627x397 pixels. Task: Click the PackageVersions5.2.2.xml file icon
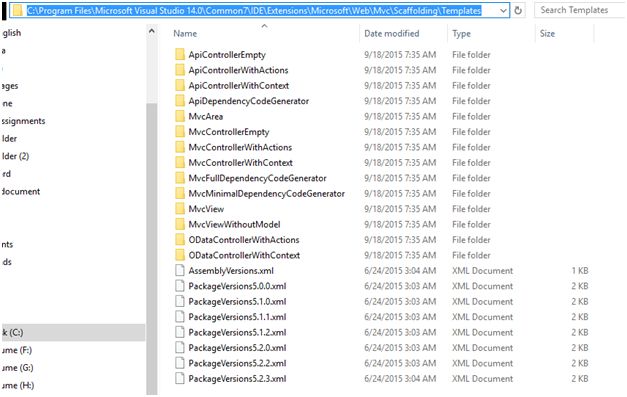(180, 363)
